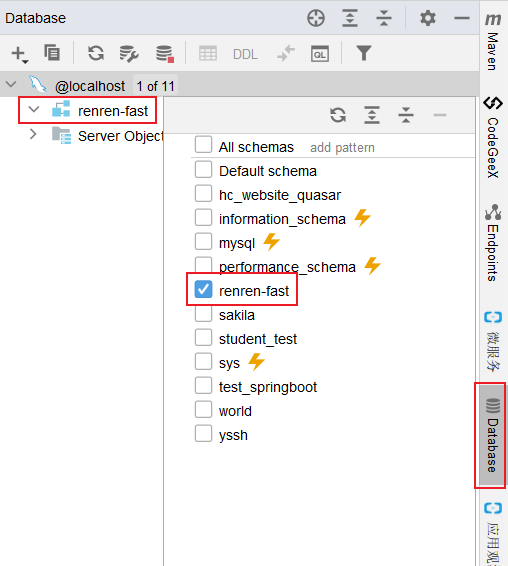Check the sakila schema checkbox

[x=203, y=313]
